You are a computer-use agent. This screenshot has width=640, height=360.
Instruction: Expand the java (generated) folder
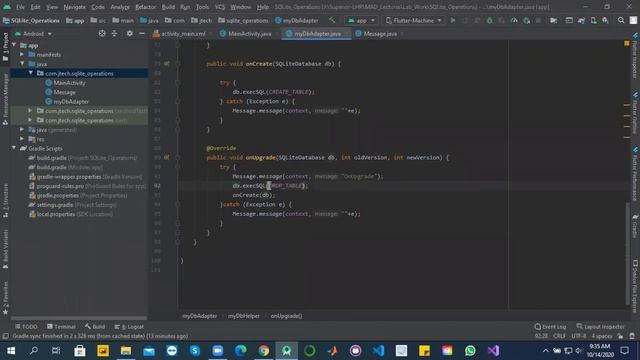[22, 129]
